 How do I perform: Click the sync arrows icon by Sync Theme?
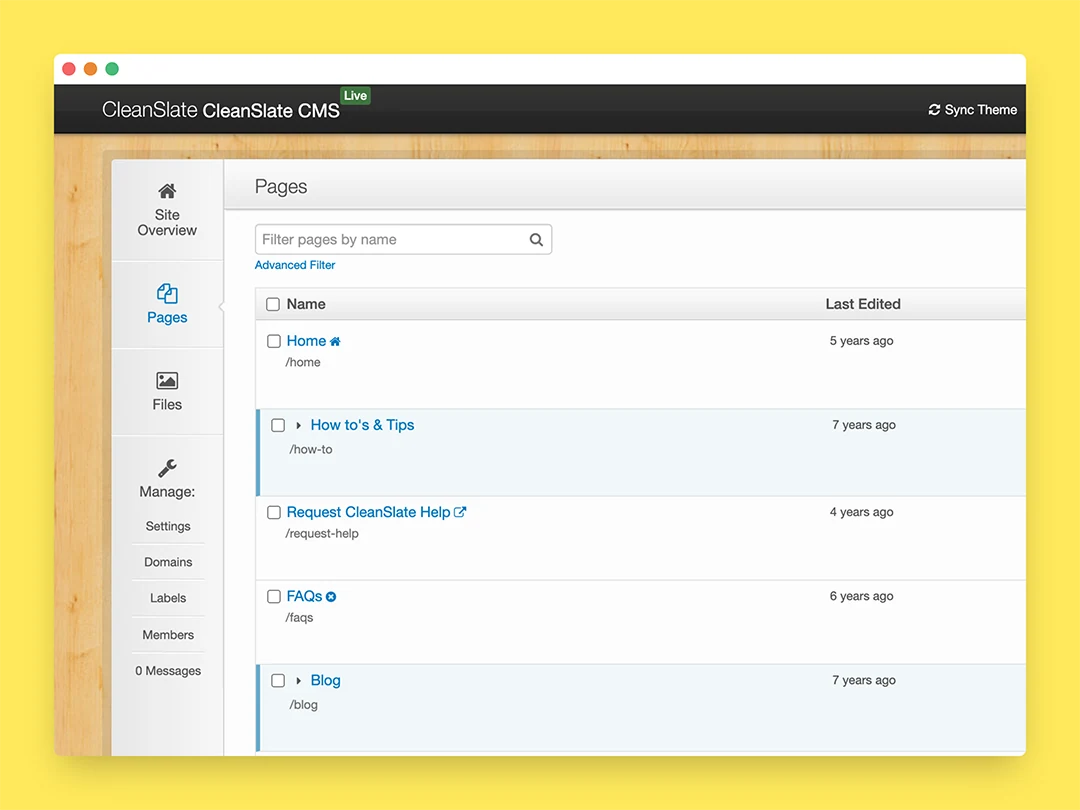(934, 110)
